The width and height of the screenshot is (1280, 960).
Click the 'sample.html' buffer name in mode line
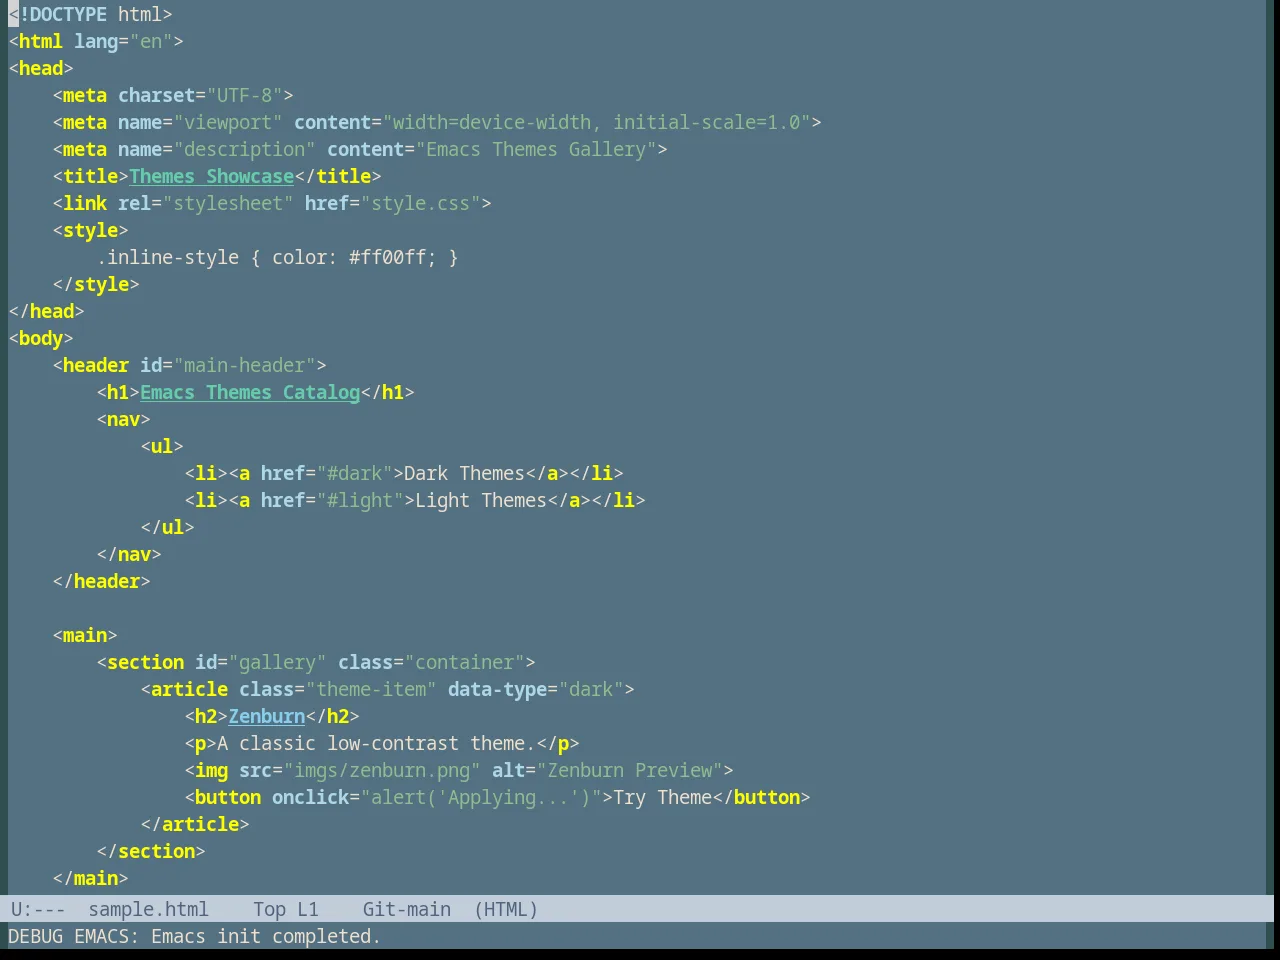click(148, 909)
